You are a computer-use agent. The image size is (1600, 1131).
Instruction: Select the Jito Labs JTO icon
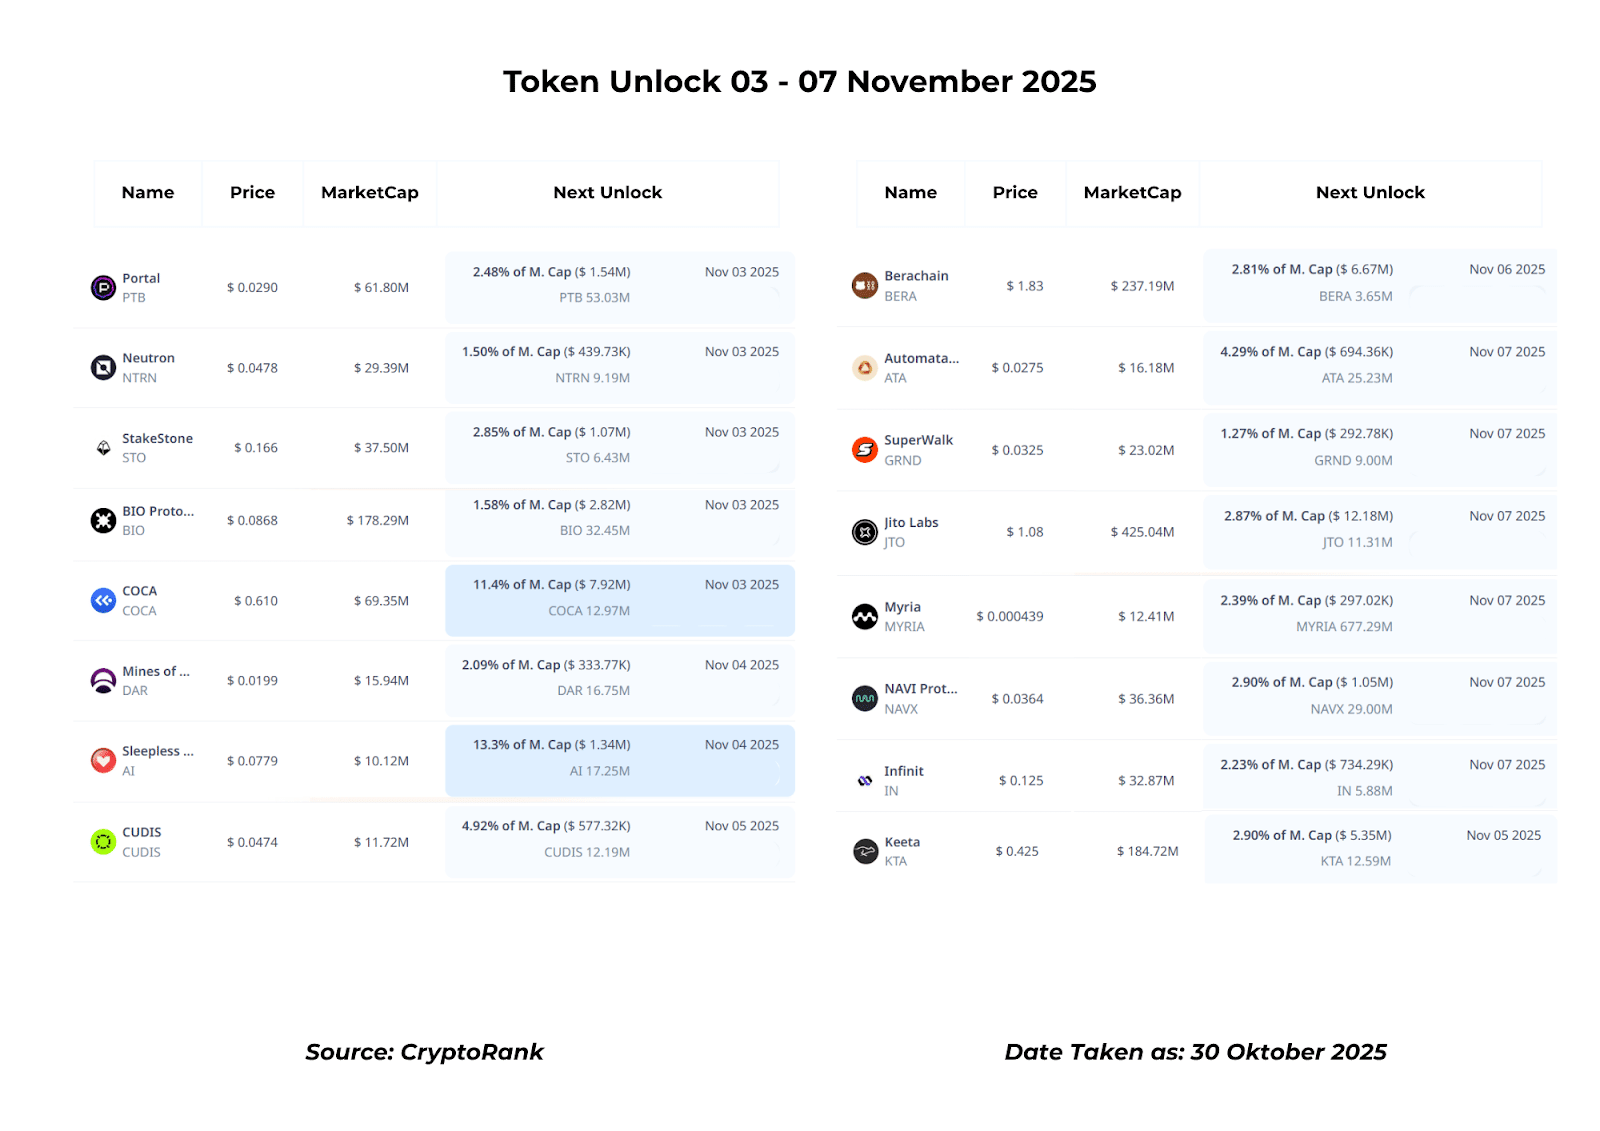click(x=865, y=532)
